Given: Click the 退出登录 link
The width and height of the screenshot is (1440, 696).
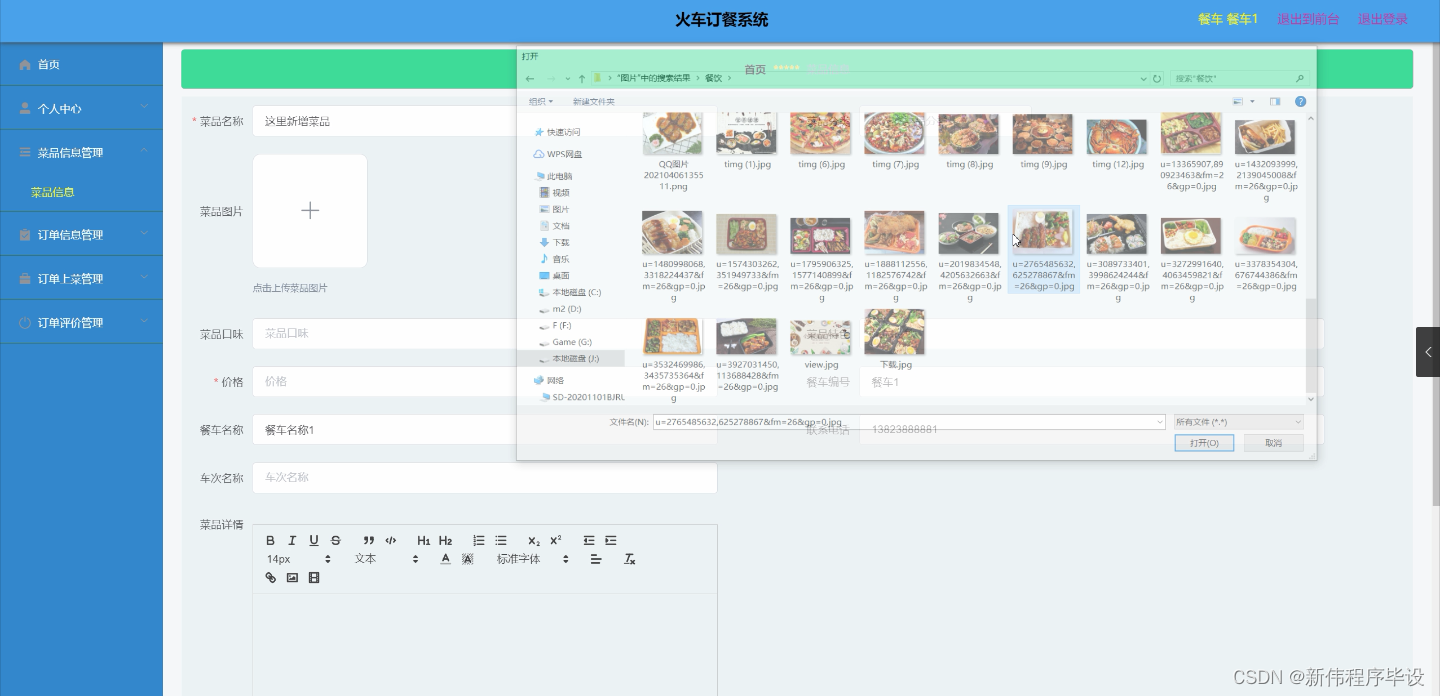Looking at the screenshot, I should (1383, 19).
